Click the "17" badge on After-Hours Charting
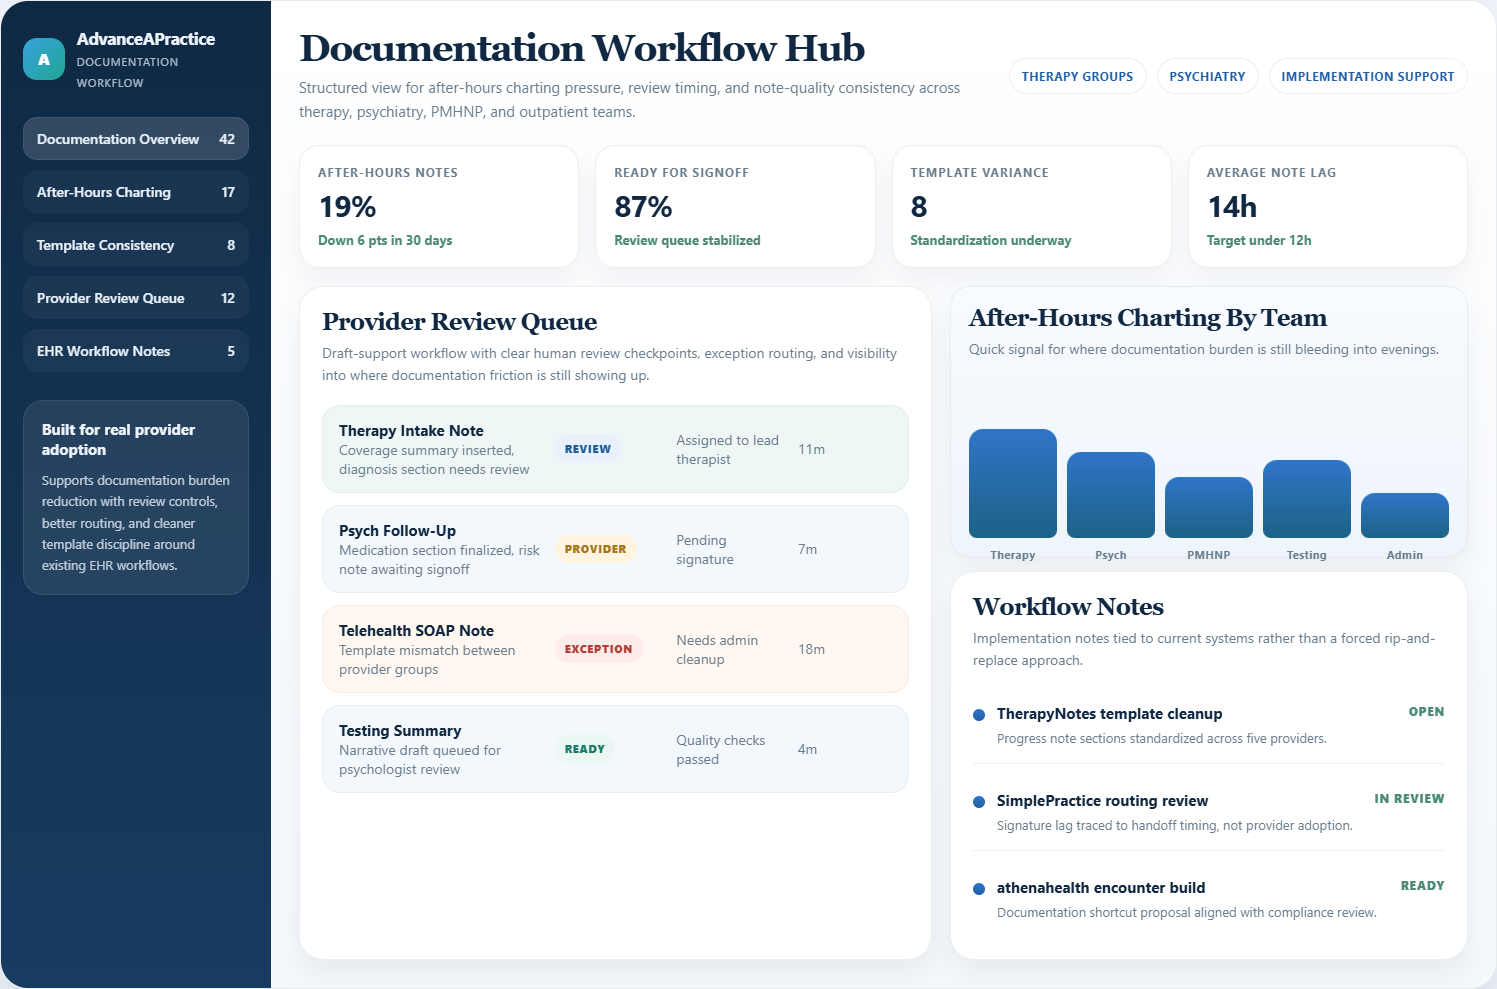Image resolution: width=1497 pixels, height=989 pixels. (228, 192)
